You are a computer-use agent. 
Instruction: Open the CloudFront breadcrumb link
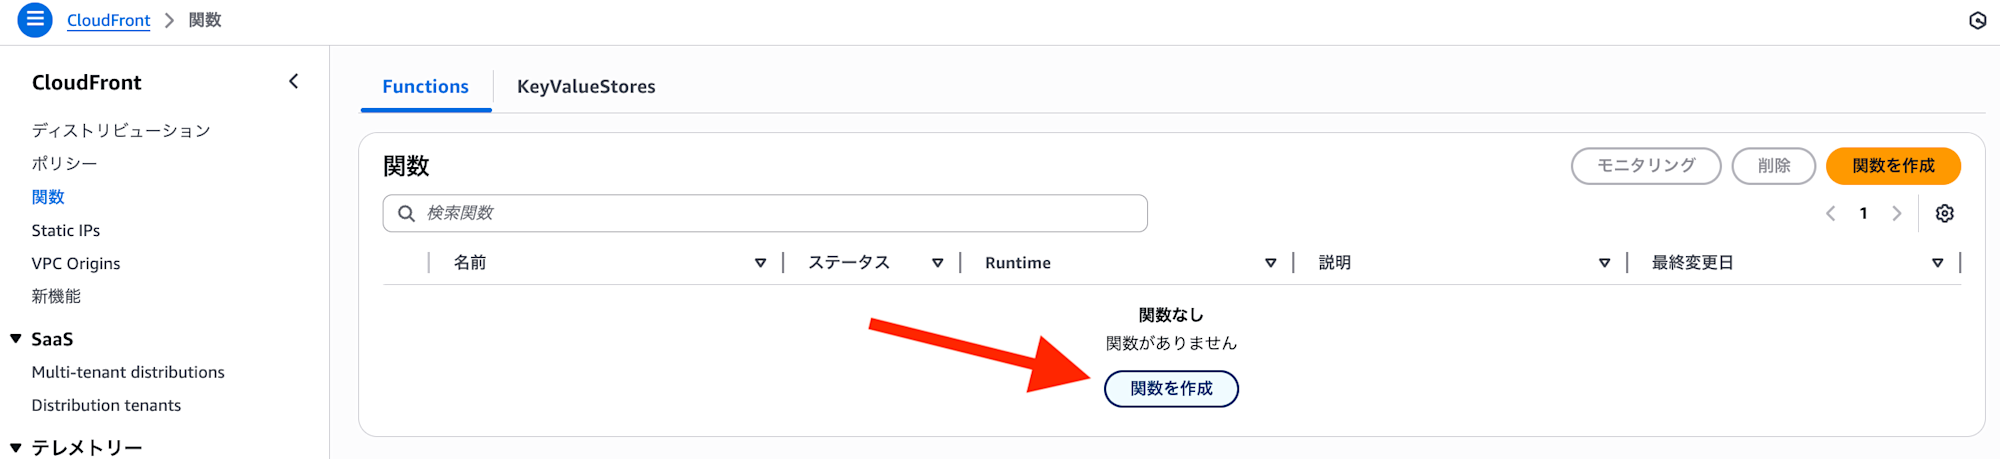(x=108, y=20)
